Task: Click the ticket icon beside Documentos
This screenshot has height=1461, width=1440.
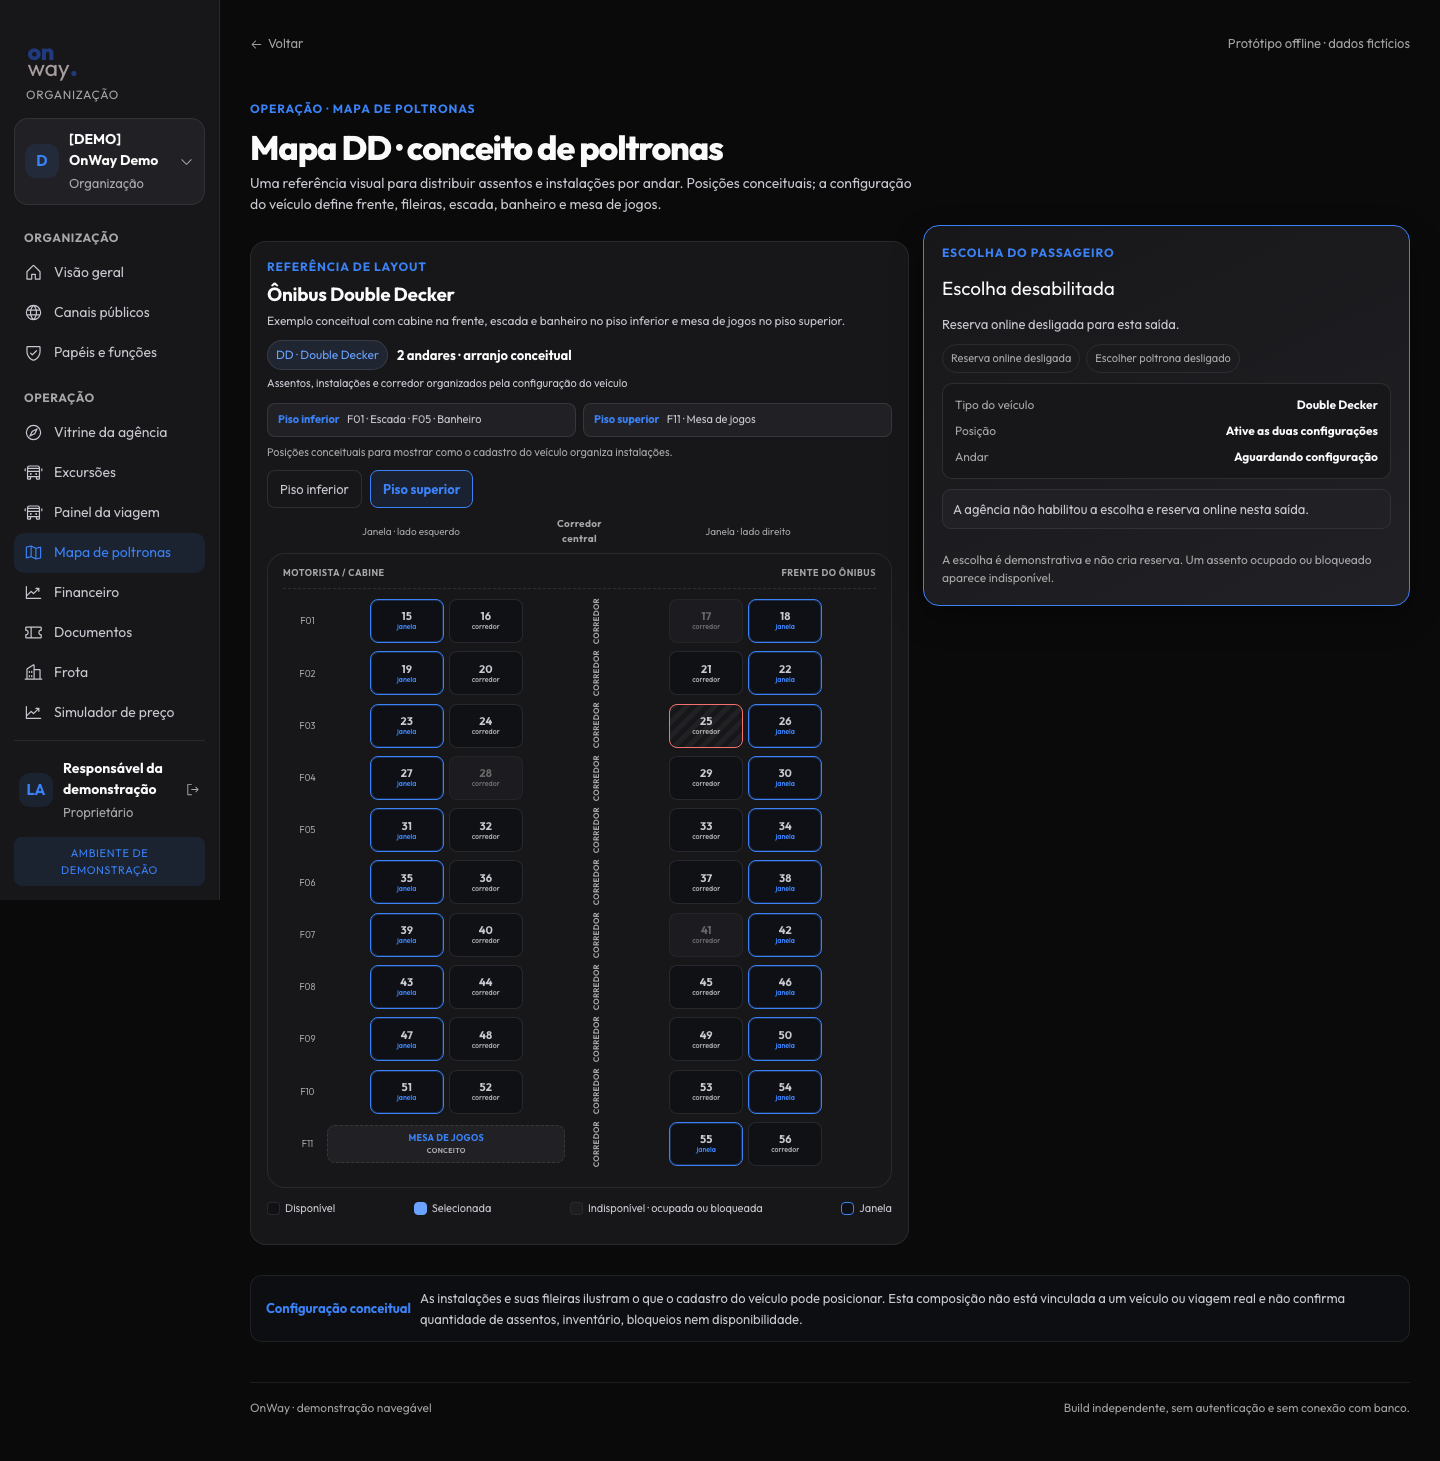Action: [x=33, y=632]
